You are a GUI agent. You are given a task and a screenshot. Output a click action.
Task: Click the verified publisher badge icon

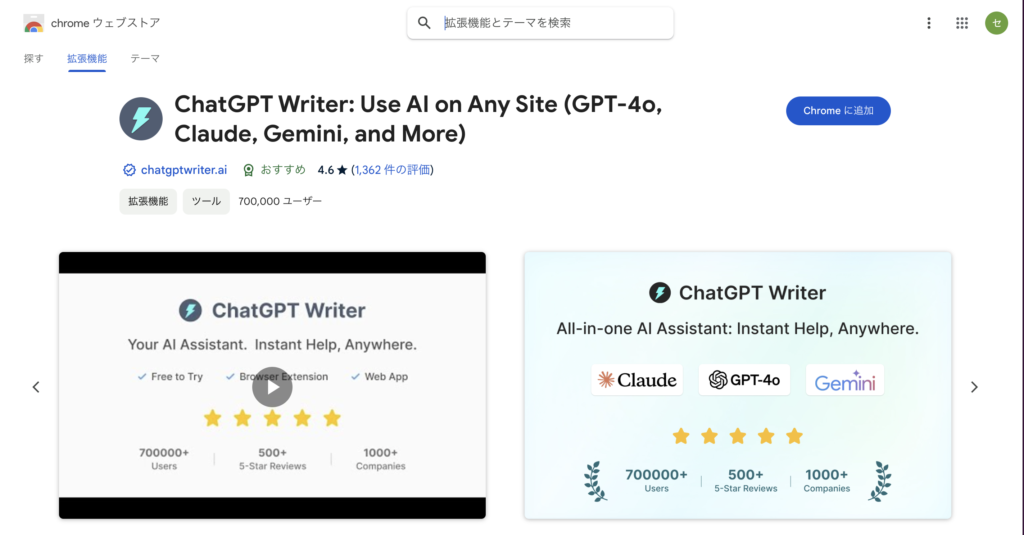click(129, 170)
